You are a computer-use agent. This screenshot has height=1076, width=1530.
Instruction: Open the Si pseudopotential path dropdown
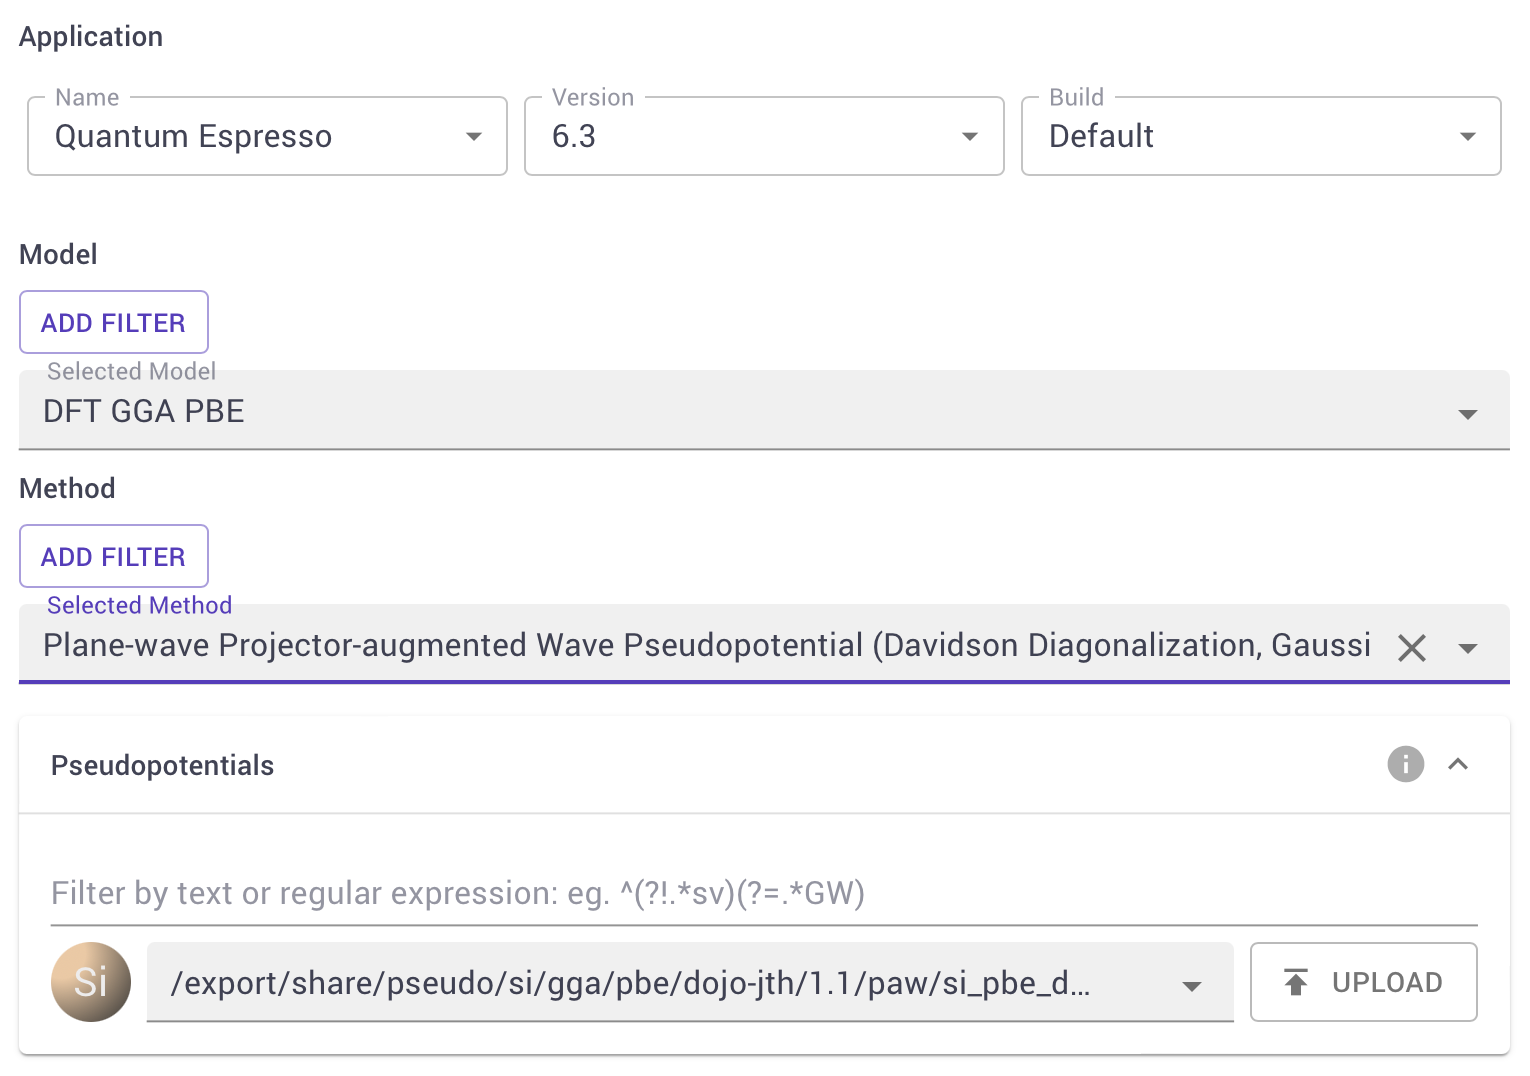[x=690, y=983]
